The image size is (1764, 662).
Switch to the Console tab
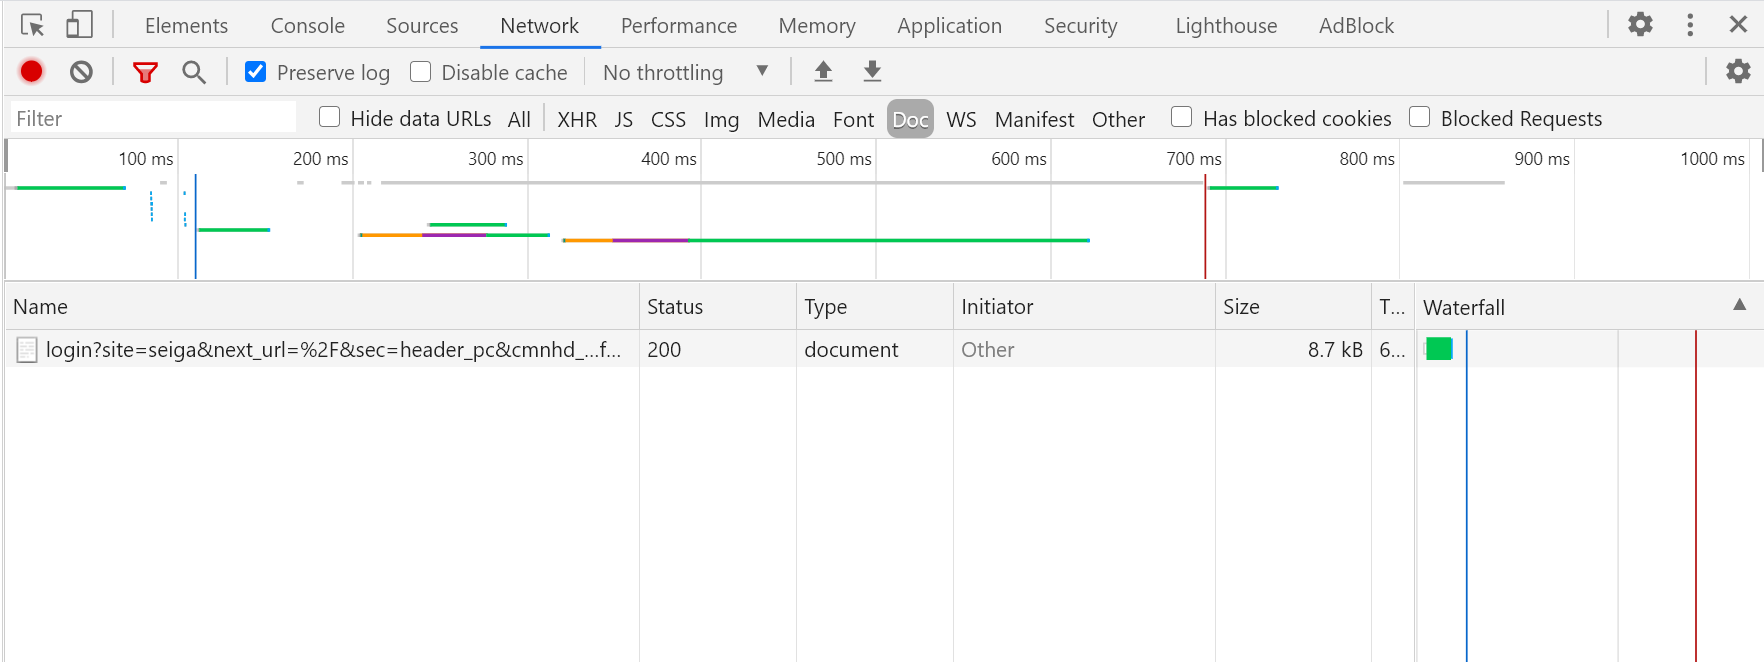coord(307,26)
